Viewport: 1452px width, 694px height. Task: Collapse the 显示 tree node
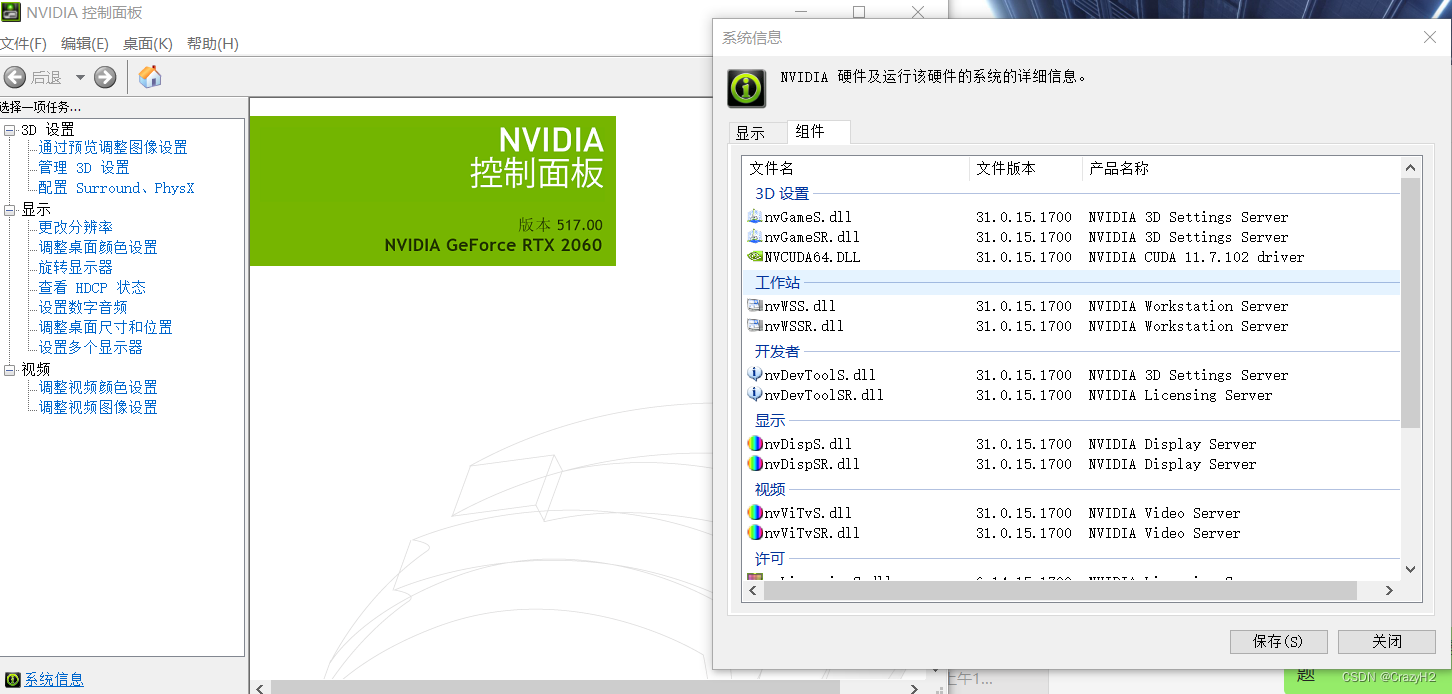pyautogui.click(x=10, y=210)
